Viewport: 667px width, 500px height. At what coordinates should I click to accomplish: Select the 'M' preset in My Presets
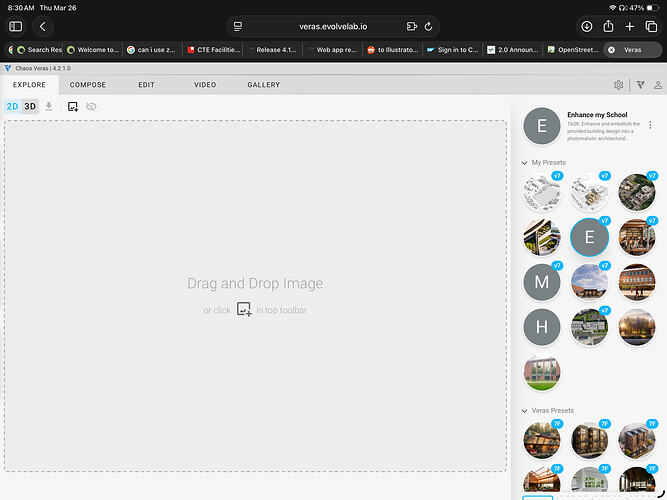(x=542, y=282)
